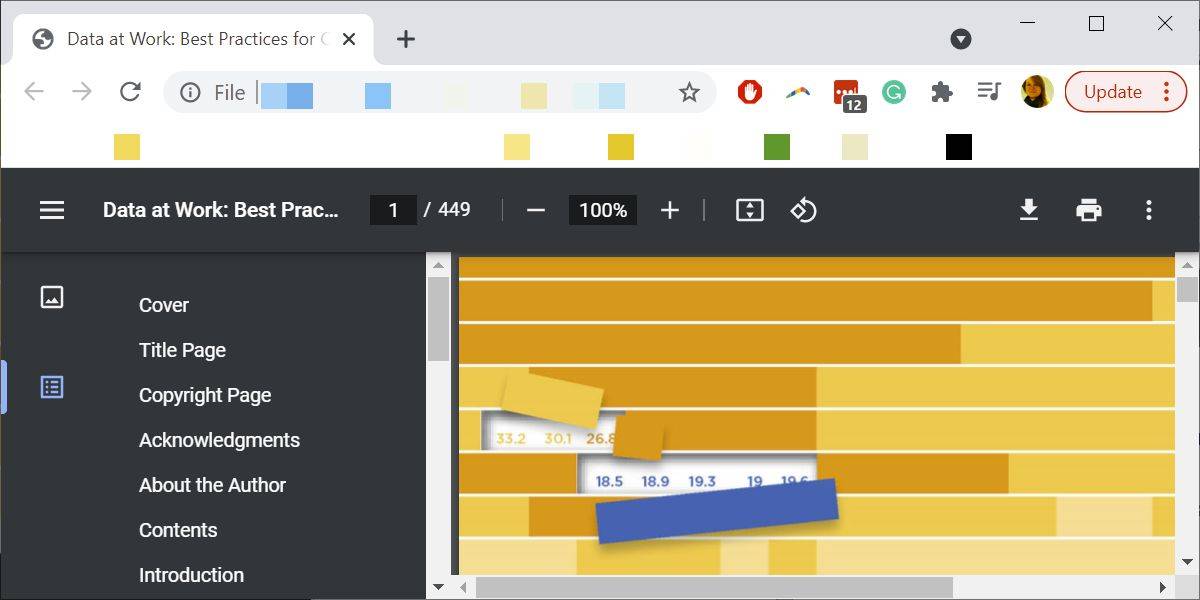Open the Extensions puzzle menu
Screen dimensions: 1200x600
(941, 92)
